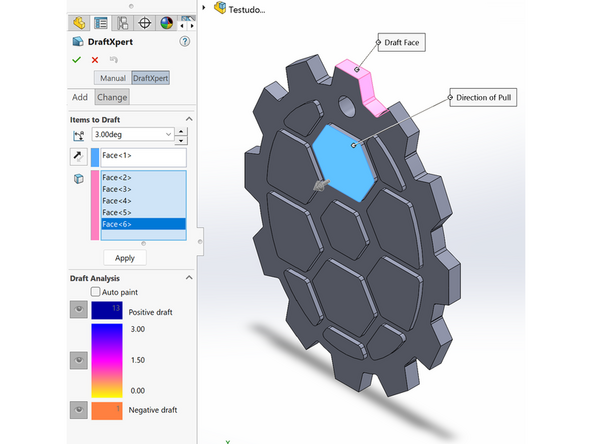592x444 pixels.
Task: Click the dark blue Positive draft swatch
Action: click(107, 310)
